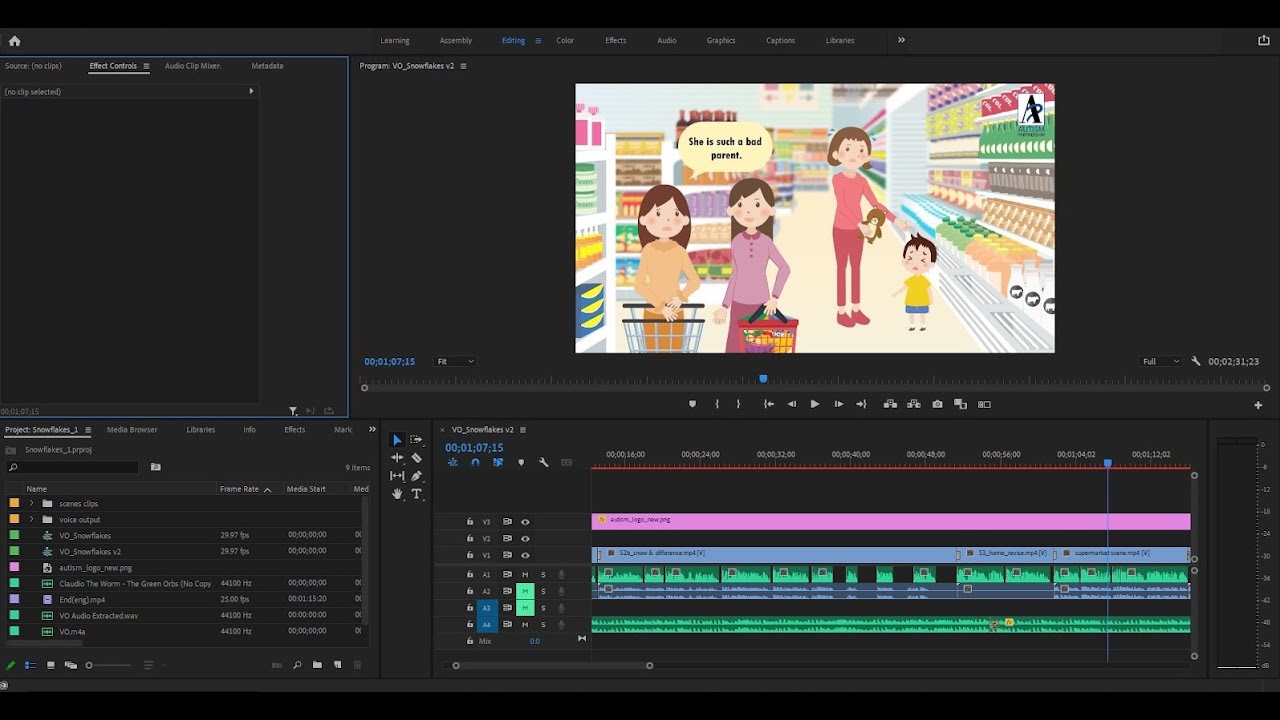Step forward one frame
1280x720 pixels.
click(838, 404)
